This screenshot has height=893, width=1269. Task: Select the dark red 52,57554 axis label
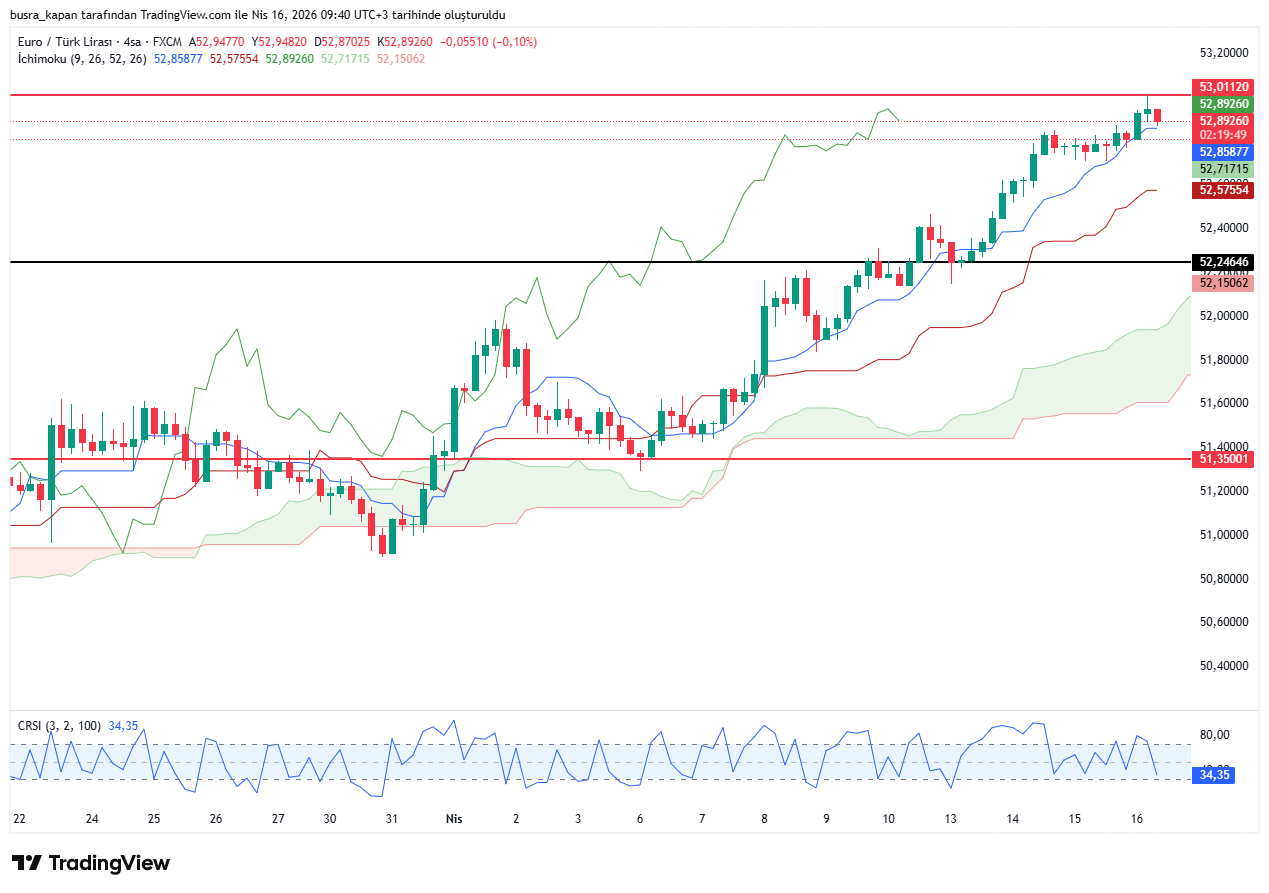[1224, 189]
